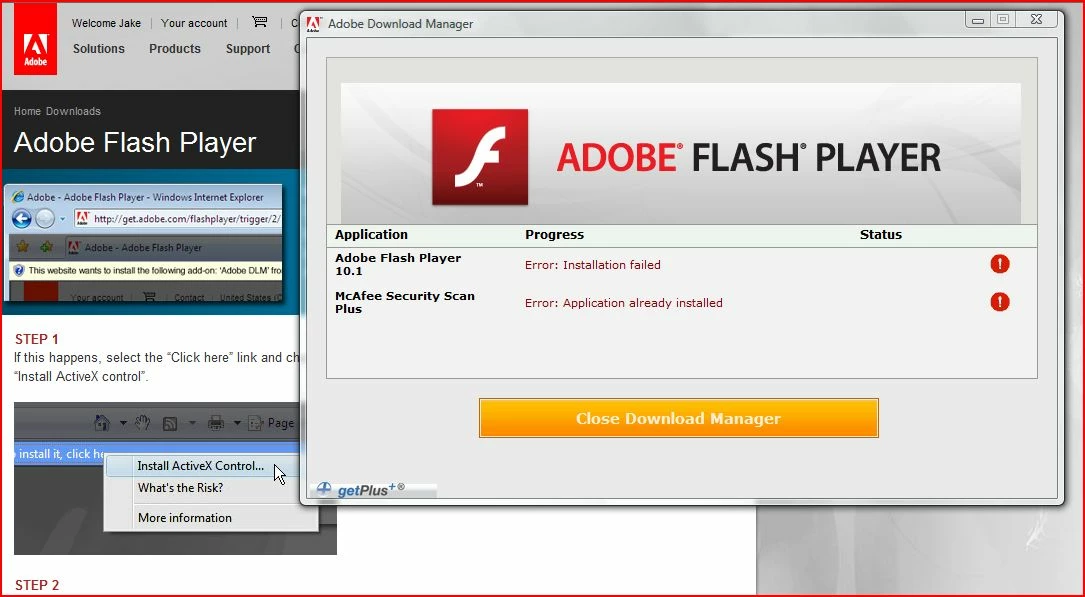Click the Close Download Manager button
The width and height of the screenshot is (1085, 597).
(678, 418)
